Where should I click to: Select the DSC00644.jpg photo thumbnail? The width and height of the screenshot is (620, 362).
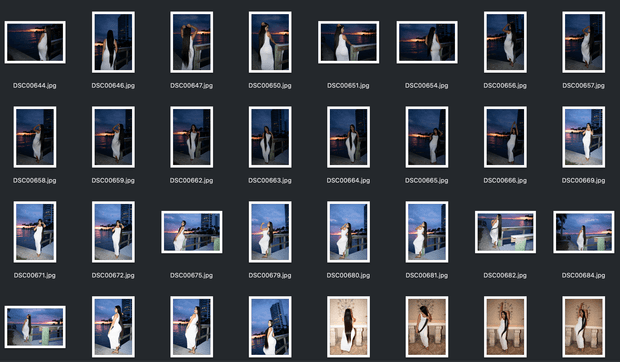35,42
